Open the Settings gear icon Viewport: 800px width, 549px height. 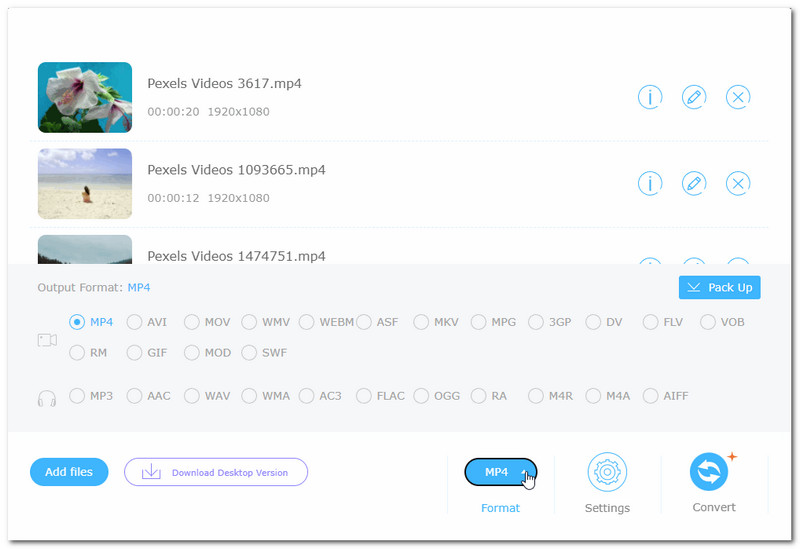[x=606, y=472]
